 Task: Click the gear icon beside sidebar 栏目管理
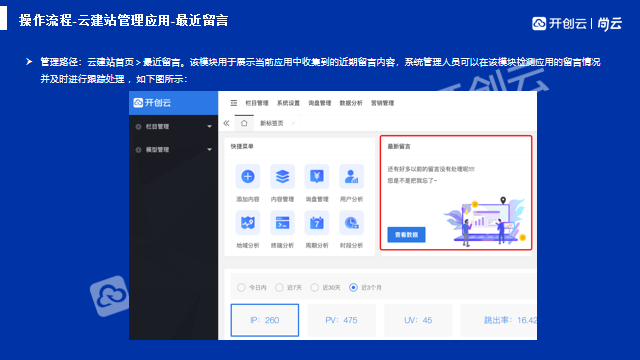click(138, 127)
